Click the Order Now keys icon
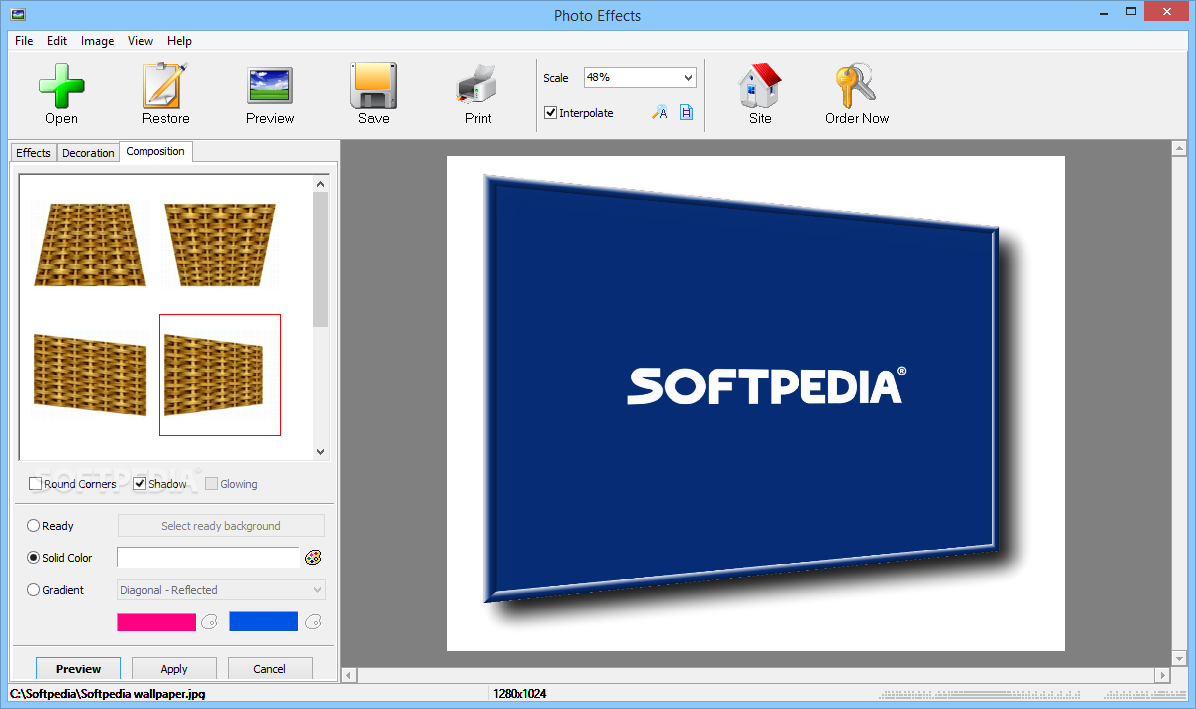The height and width of the screenshot is (709, 1196). (856, 85)
